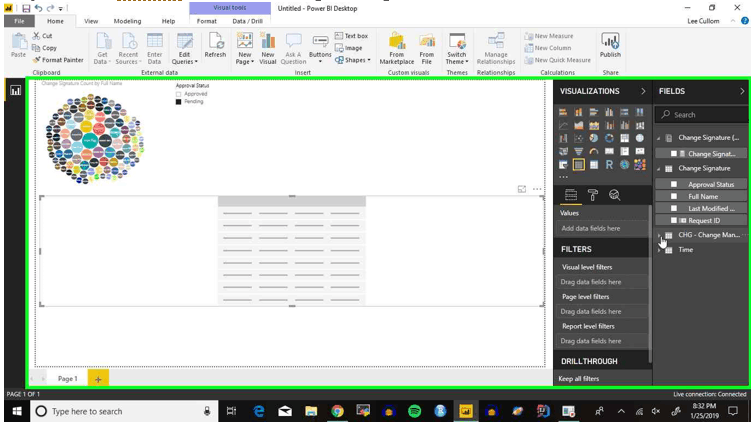This screenshot has height=422, width=753.
Task: Open the Switch Theme dropdown
Action: (456, 48)
